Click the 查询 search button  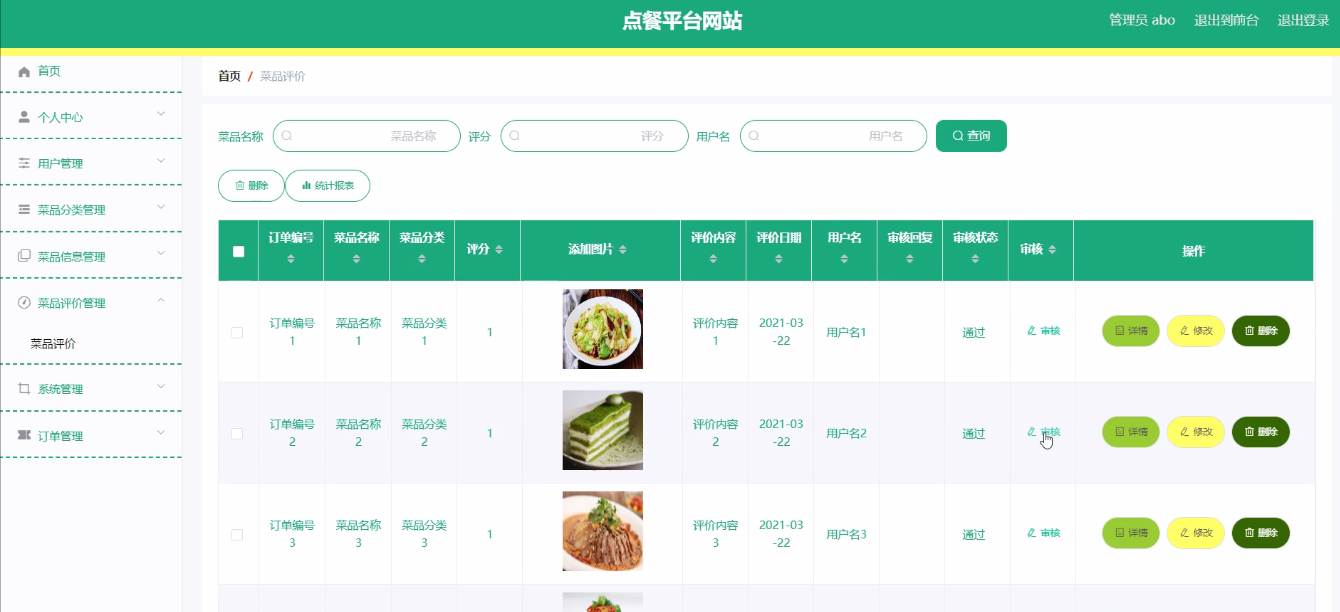[971, 136]
